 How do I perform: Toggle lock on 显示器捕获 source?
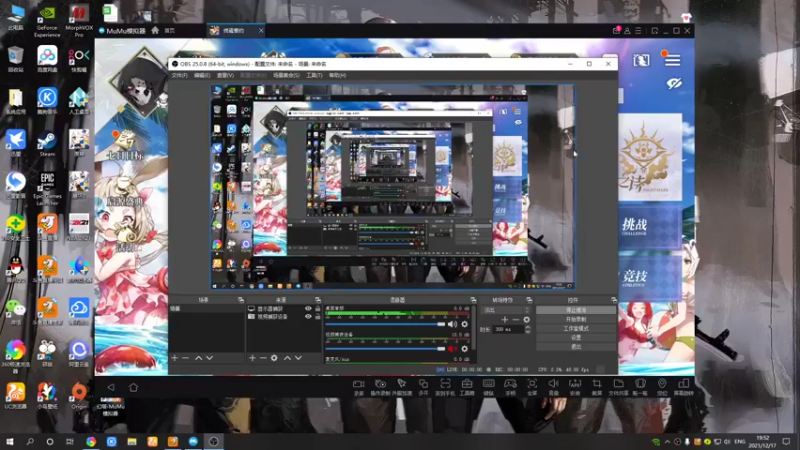317,309
